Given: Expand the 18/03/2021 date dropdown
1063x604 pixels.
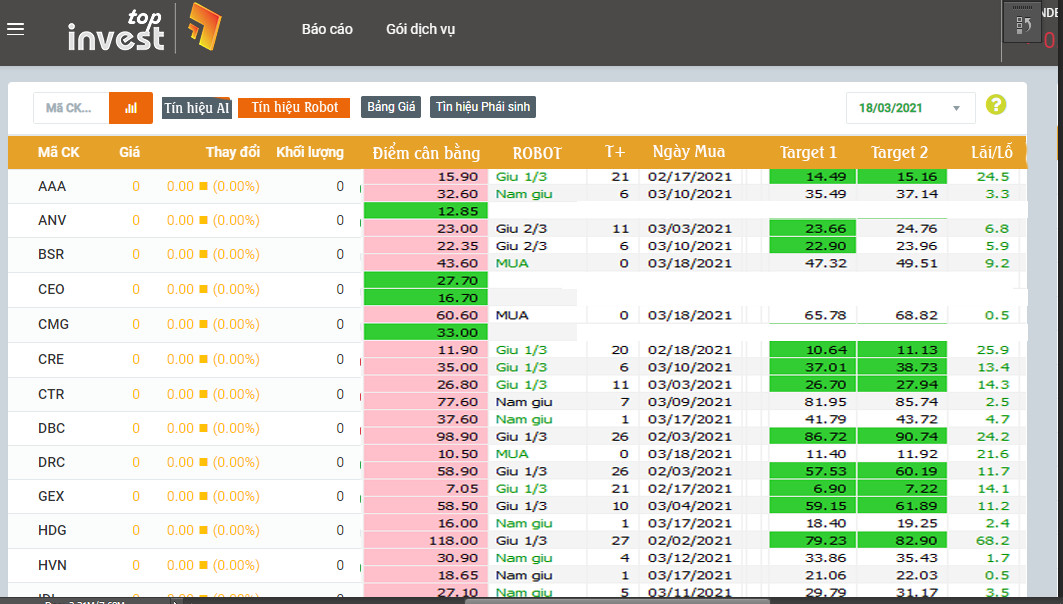Looking at the screenshot, I should click(909, 108).
